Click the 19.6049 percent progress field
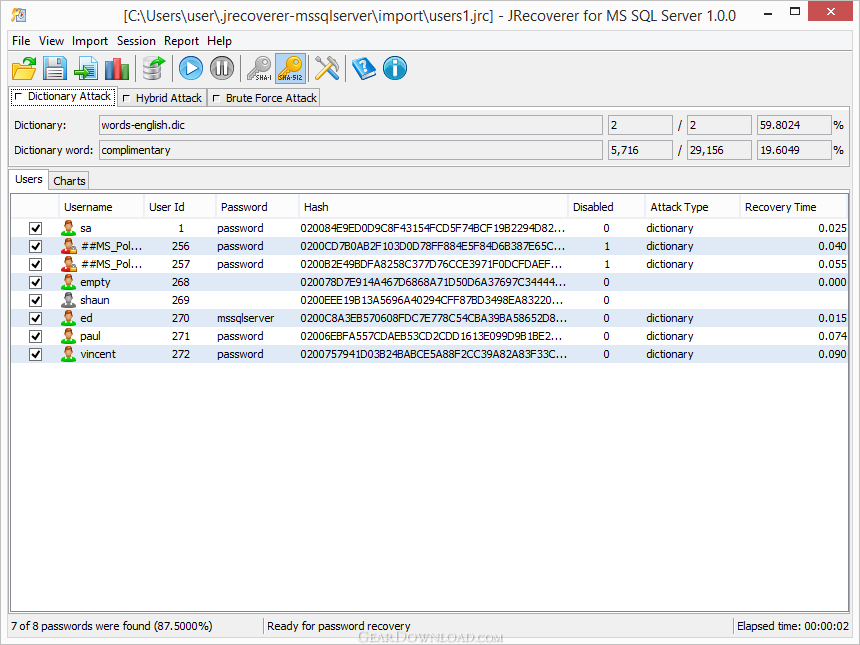860x645 pixels. (x=794, y=150)
